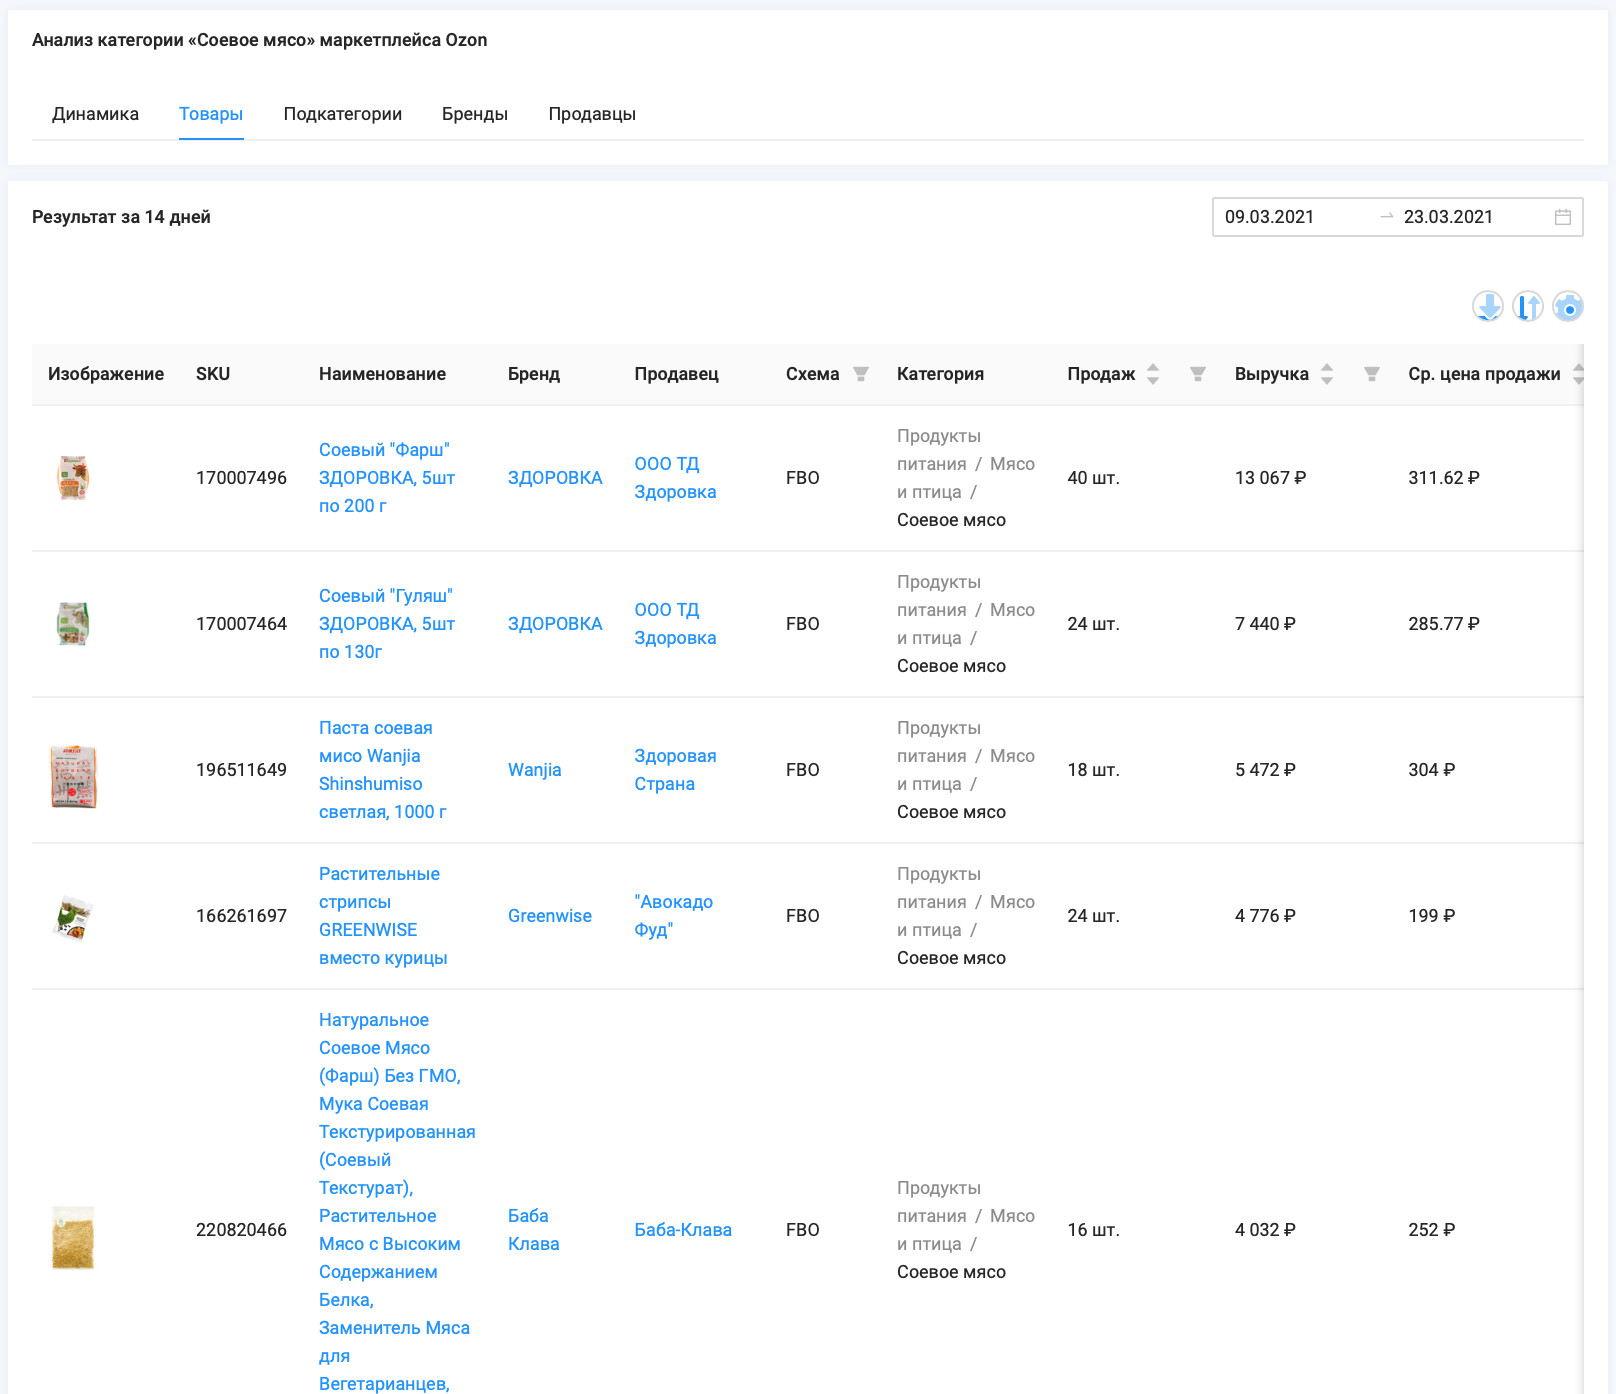Click revenue value 5 472 ₽
The width and height of the screenshot is (1616, 1394).
pos(1265,770)
